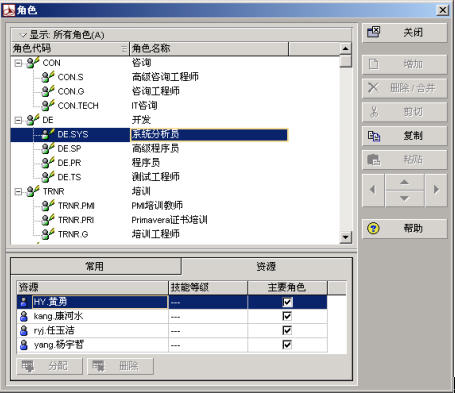Open the 显示: 所有角色 display options bar
455x393 pixels.
[x=181, y=35]
